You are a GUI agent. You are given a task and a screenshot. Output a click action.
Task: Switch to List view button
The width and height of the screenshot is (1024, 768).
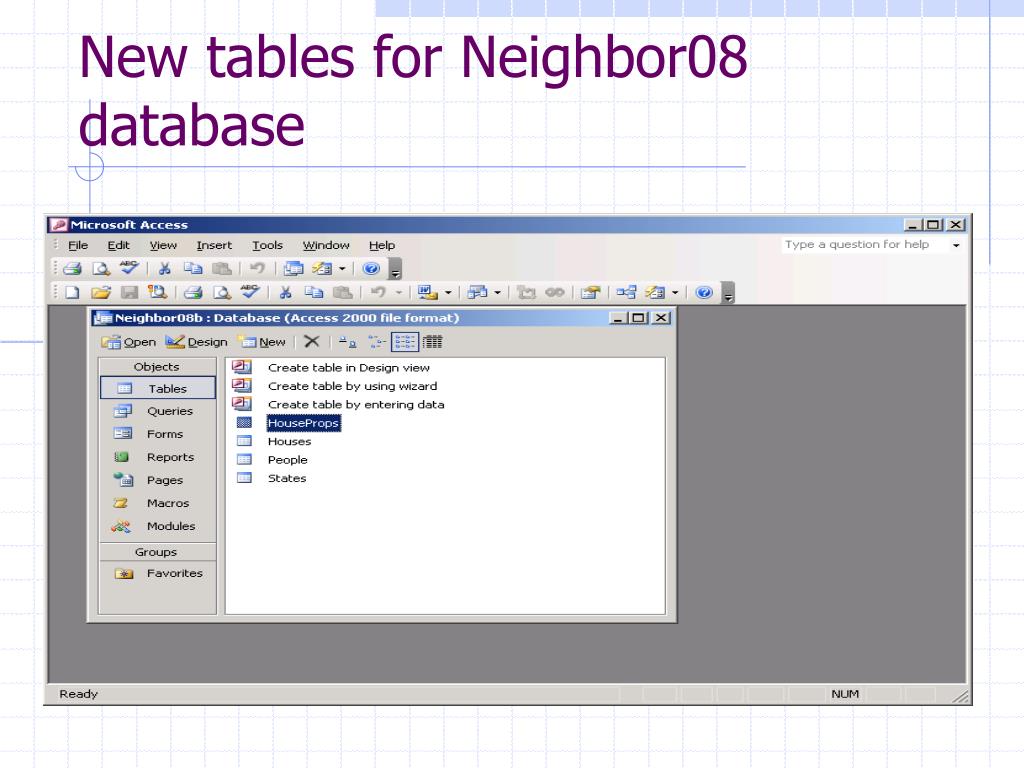pos(405,342)
